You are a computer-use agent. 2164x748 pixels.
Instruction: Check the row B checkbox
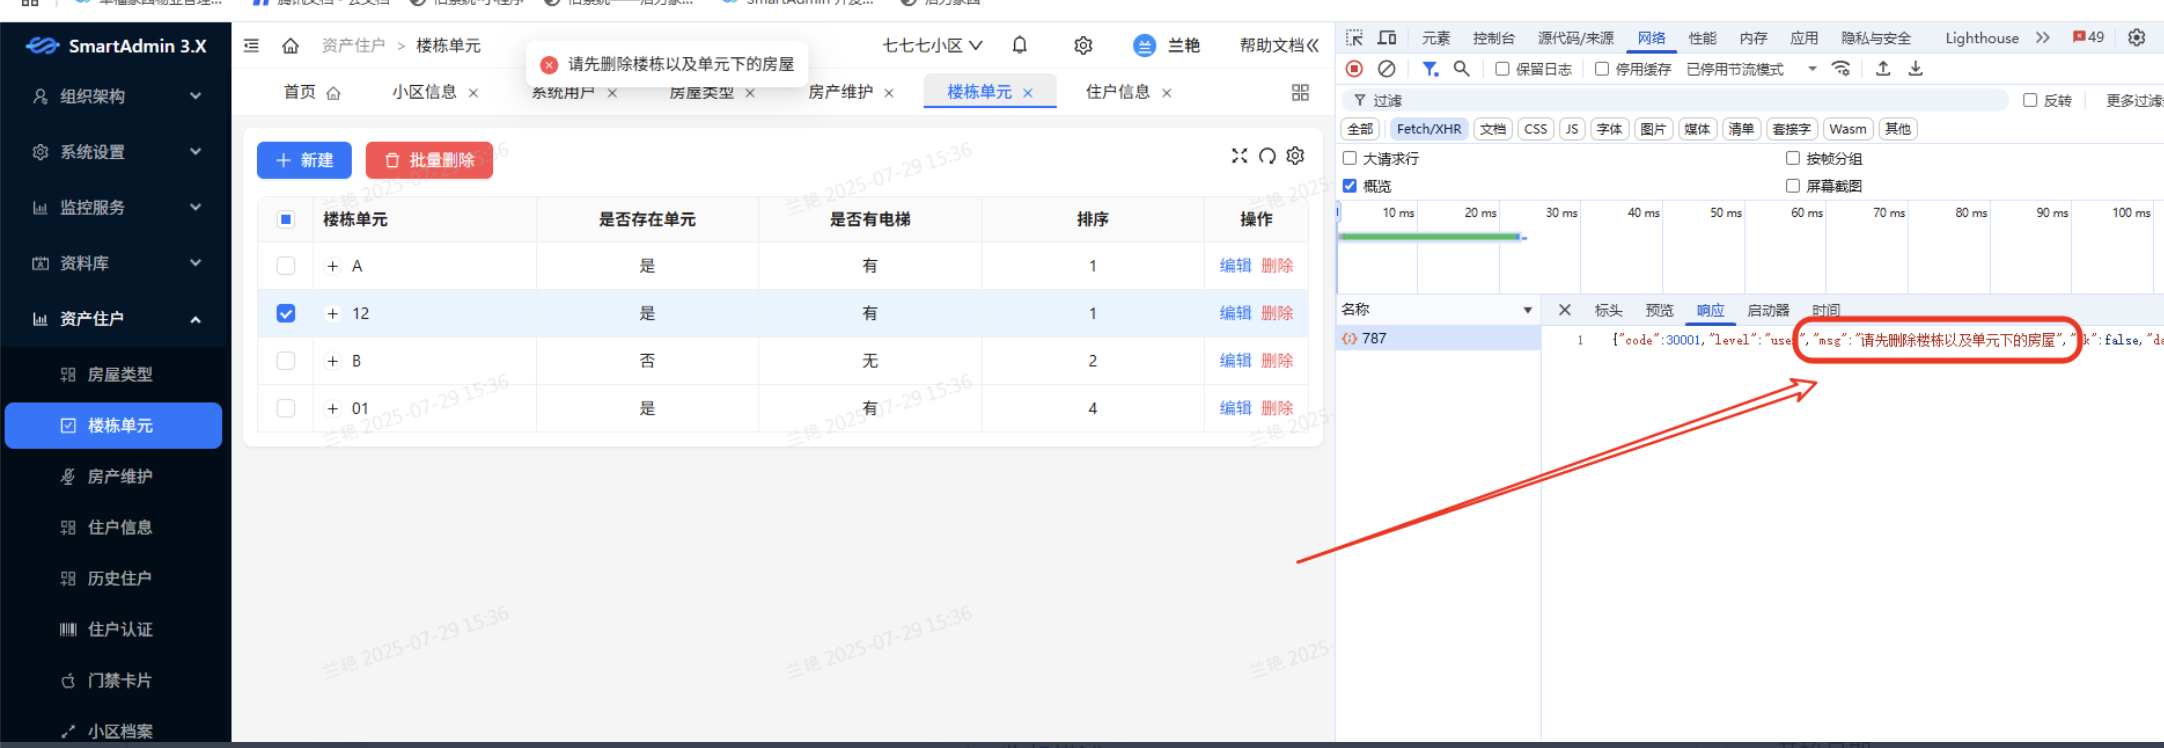pos(286,361)
